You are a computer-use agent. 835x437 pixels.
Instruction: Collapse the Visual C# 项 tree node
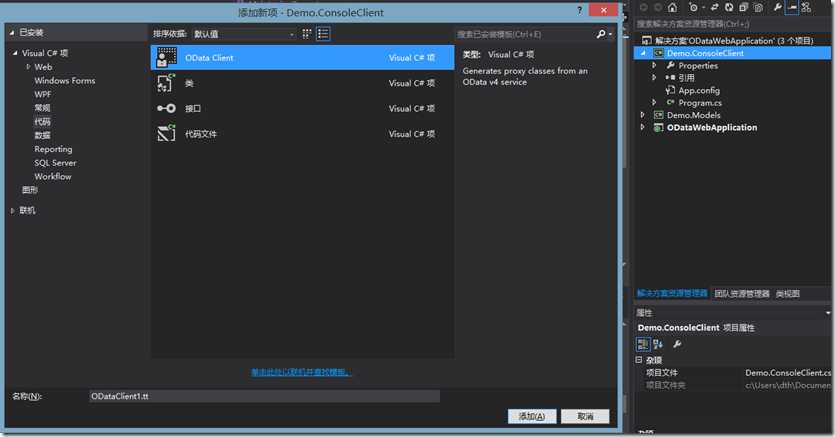(15, 53)
